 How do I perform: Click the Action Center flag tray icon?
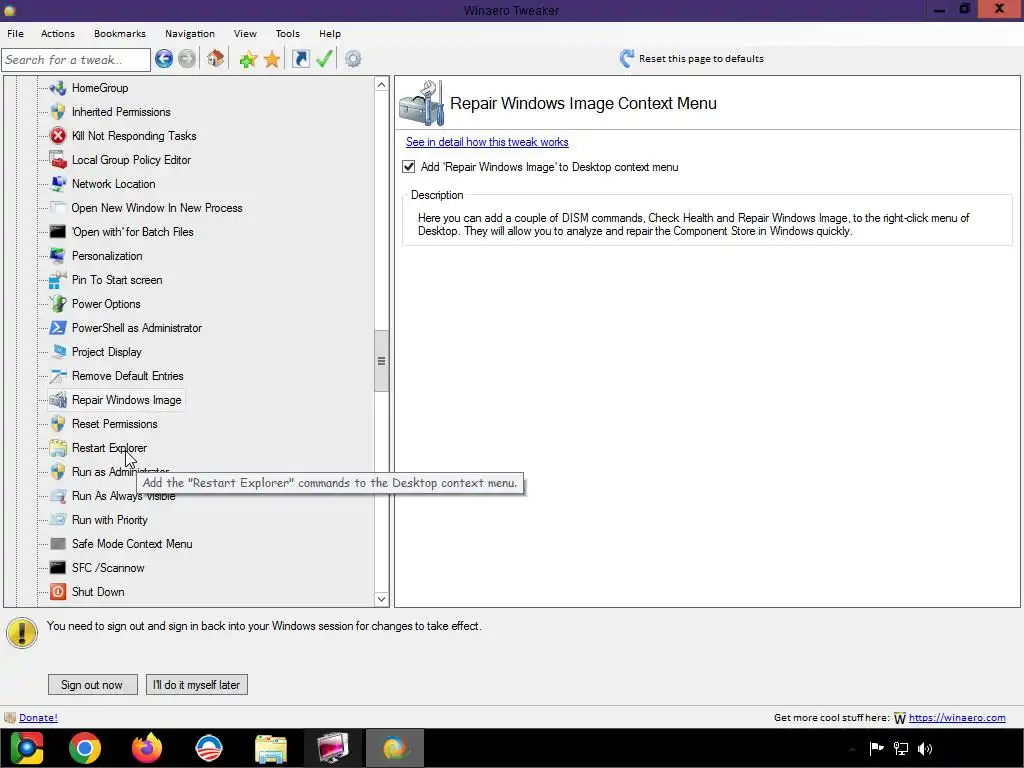[876, 748]
